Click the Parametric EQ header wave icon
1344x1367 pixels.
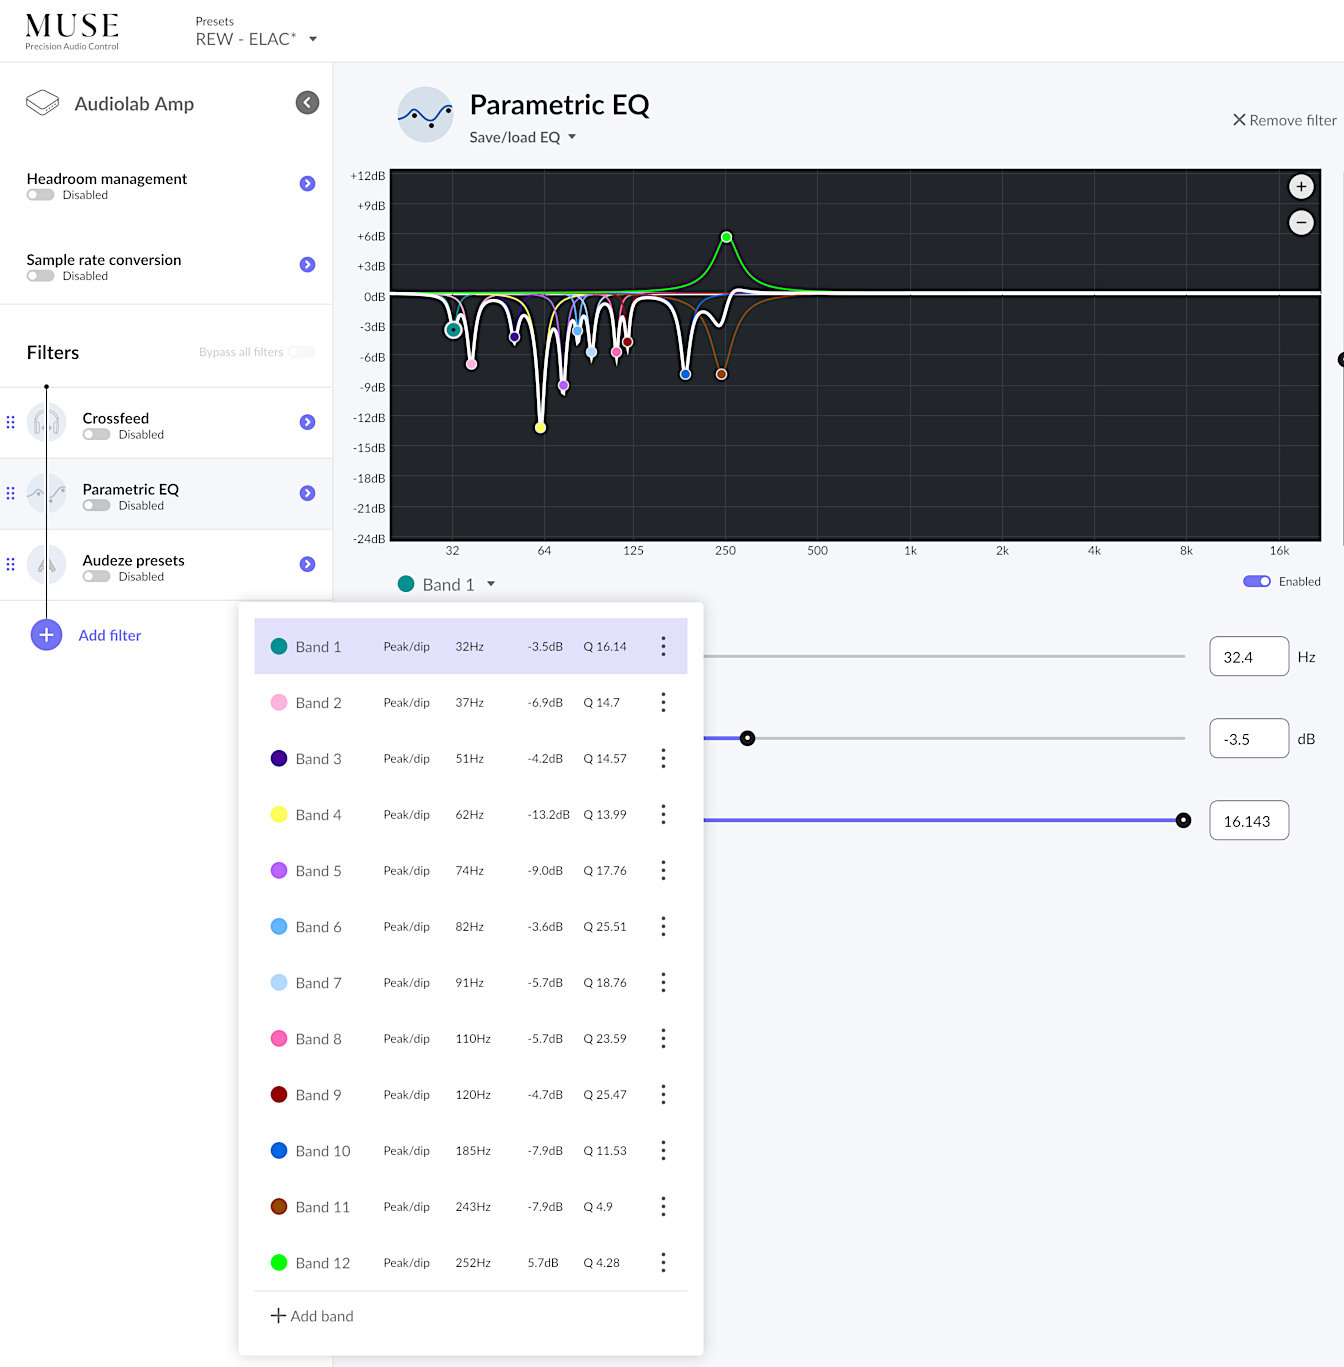click(425, 114)
